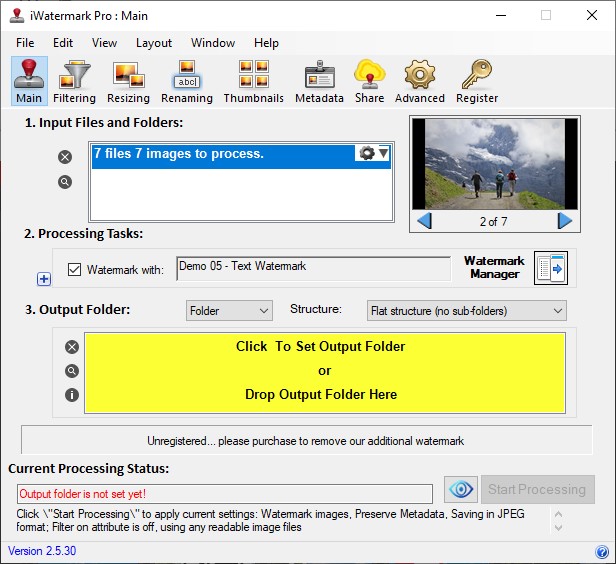This screenshot has height=564, width=616.
Task: Click the 2 of 7 counter text
Action: [x=493, y=222]
